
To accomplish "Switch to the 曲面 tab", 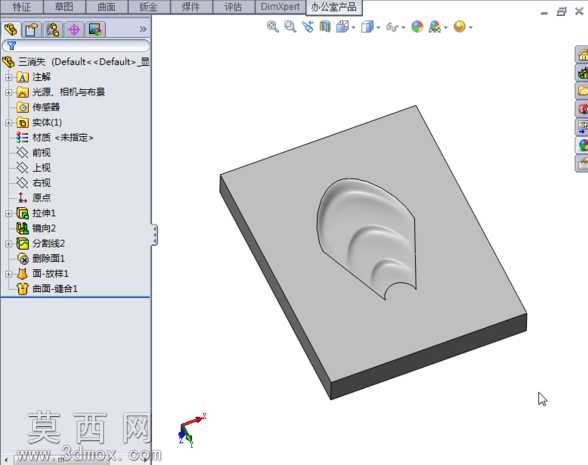I will click(106, 7).
